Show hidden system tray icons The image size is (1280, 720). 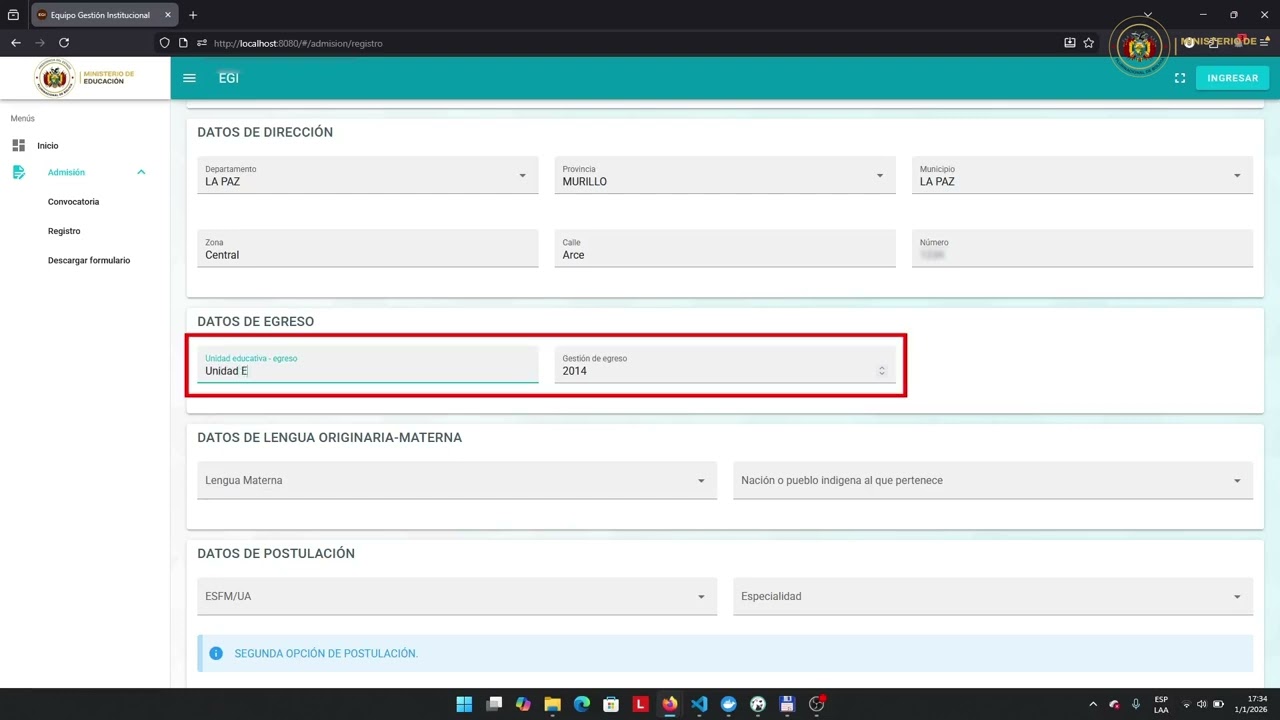1093,704
